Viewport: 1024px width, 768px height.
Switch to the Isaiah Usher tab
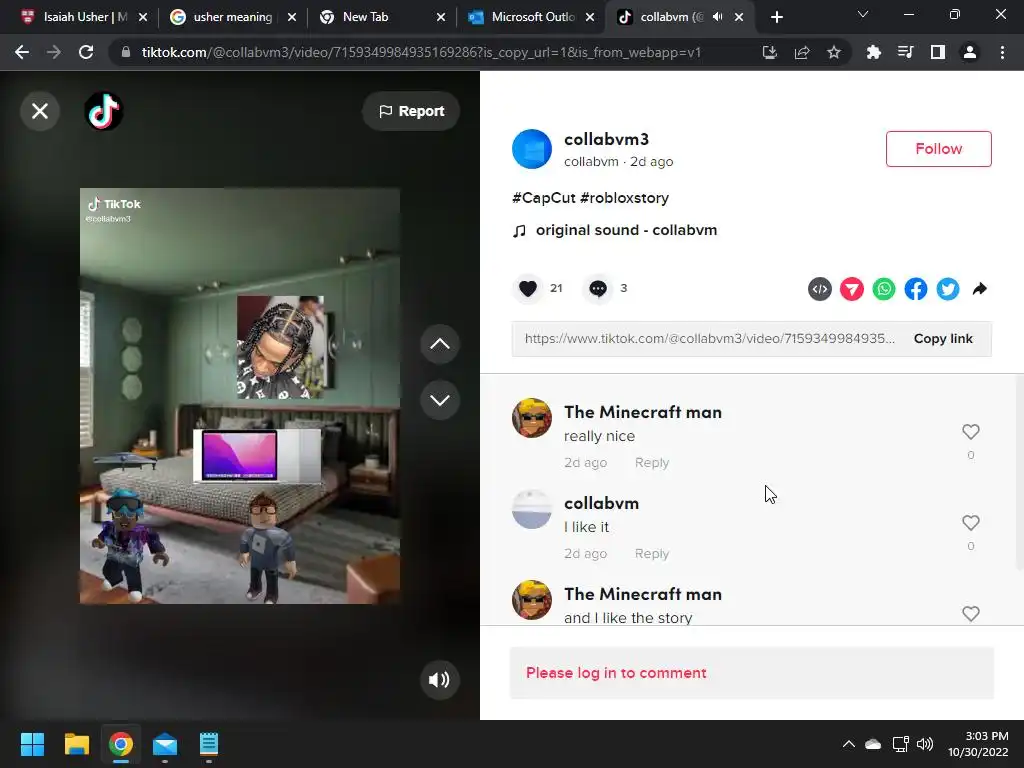point(85,17)
